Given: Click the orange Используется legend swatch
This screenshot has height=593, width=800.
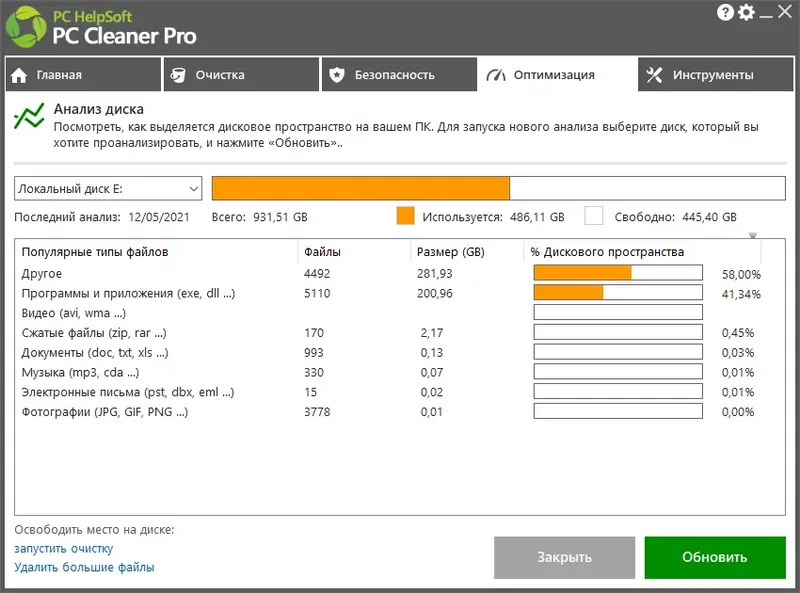Looking at the screenshot, I should click(x=406, y=216).
